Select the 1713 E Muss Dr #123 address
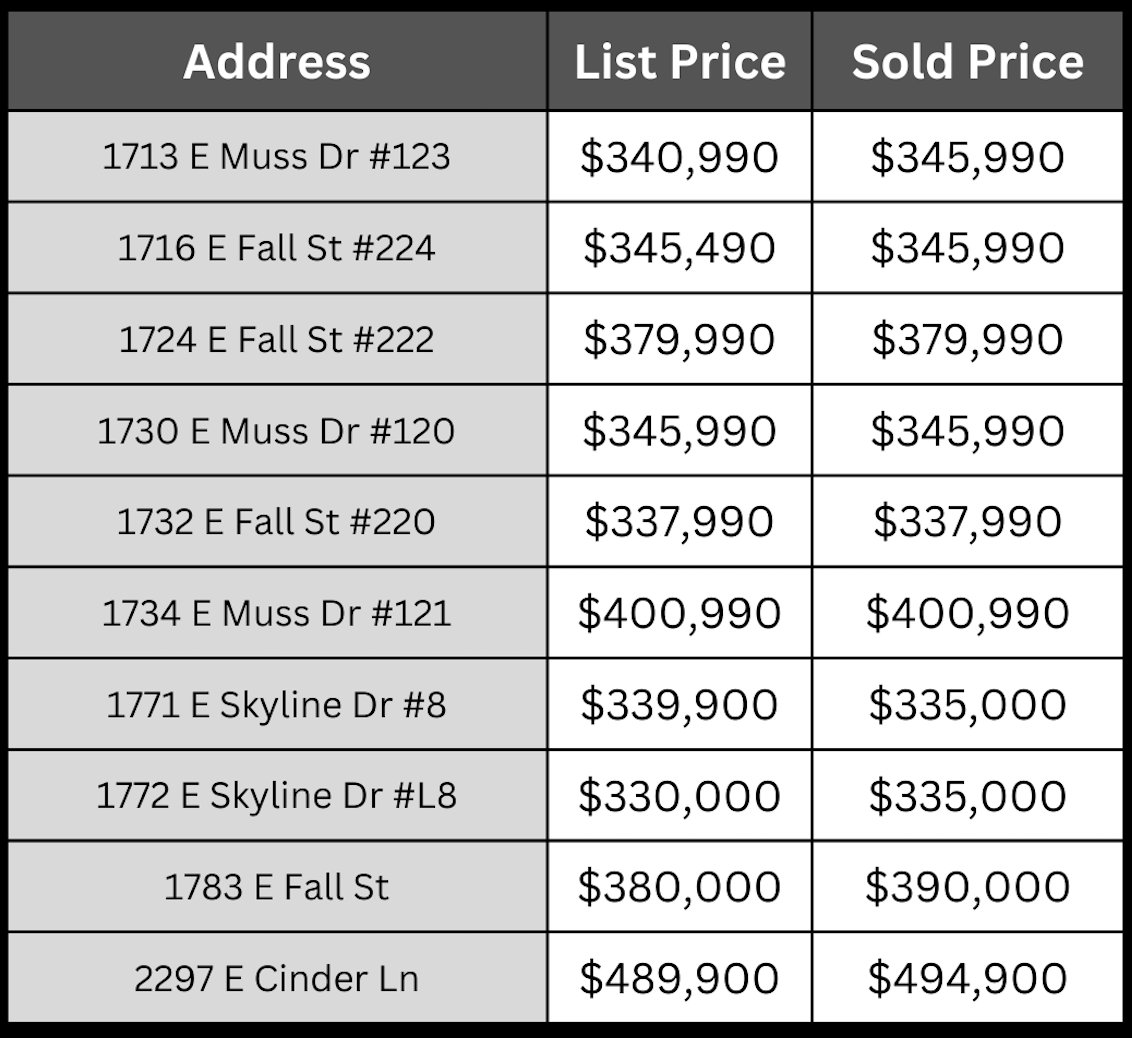Screen dimensions: 1132x1038 tap(277, 157)
